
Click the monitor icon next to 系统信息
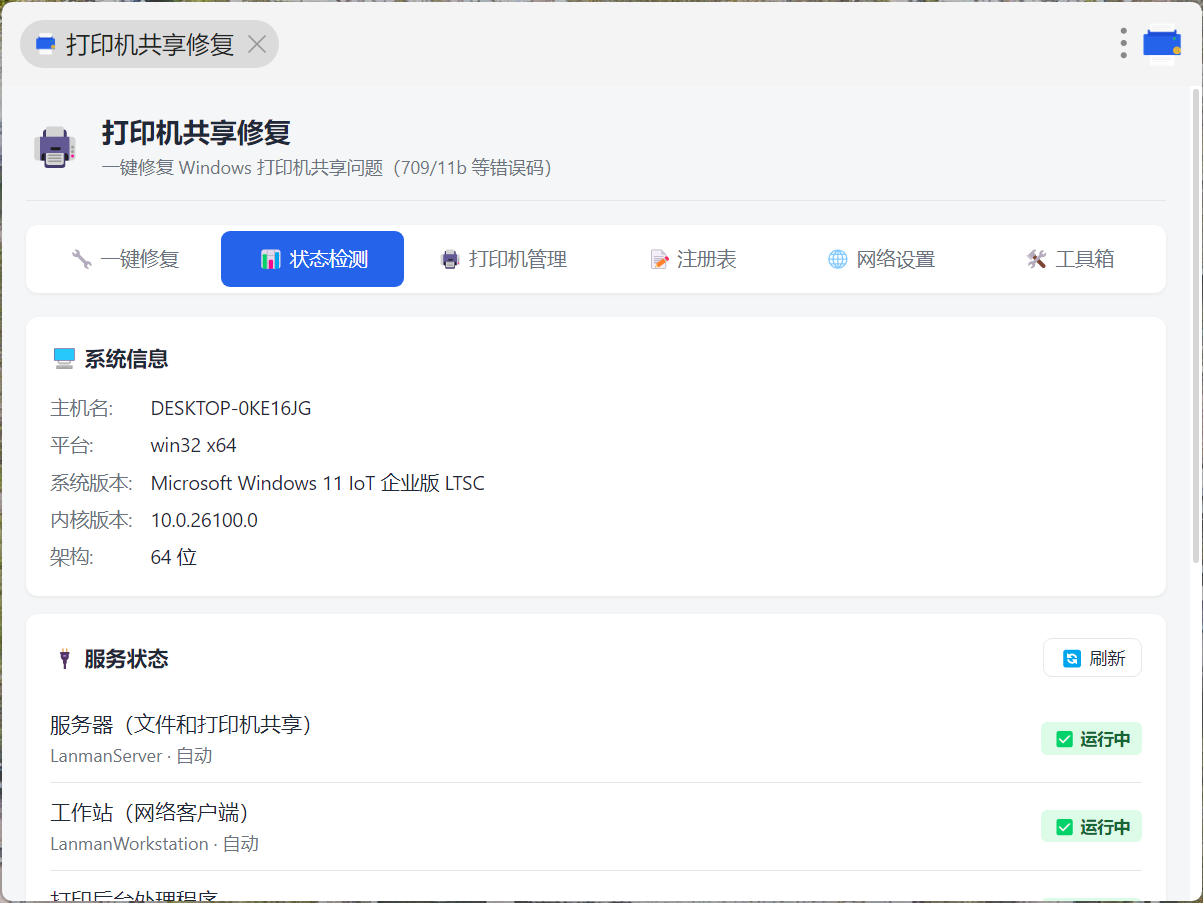coord(64,359)
